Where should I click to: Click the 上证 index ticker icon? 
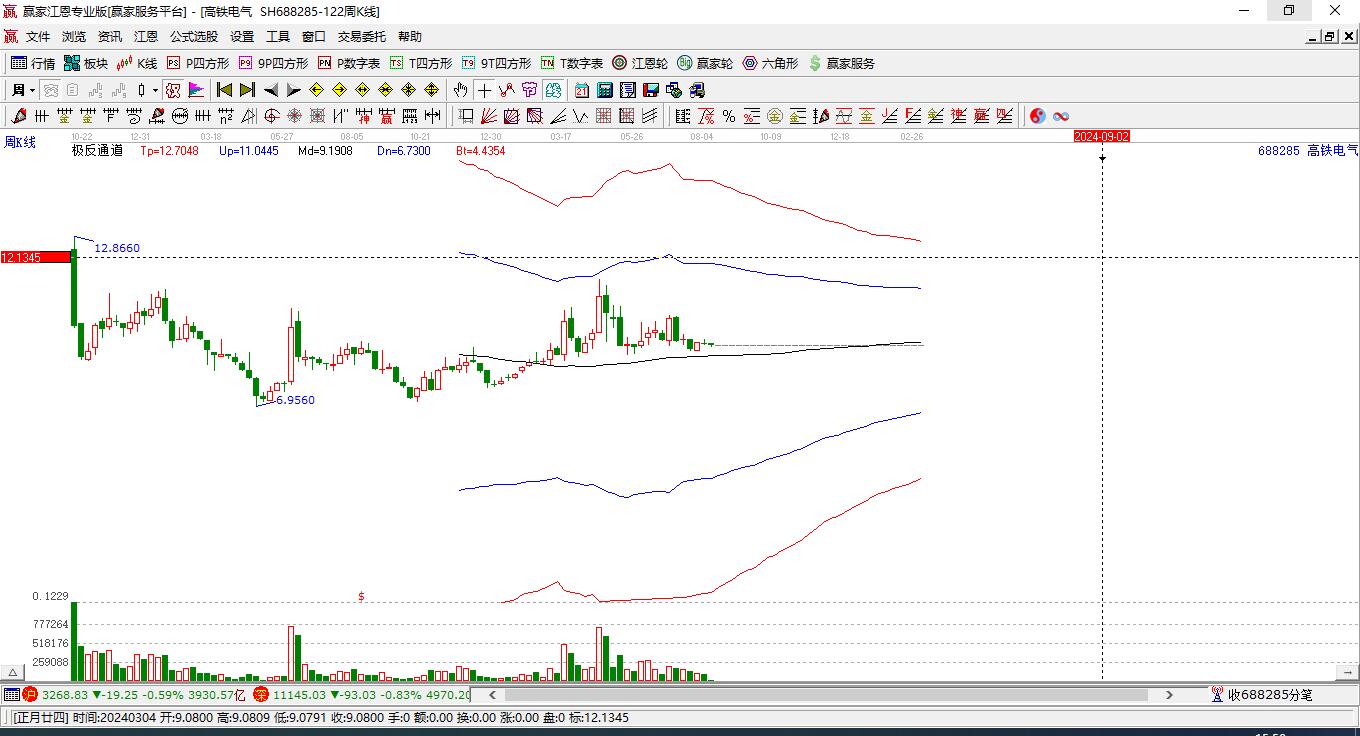pyautogui.click(x=30, y=694)
